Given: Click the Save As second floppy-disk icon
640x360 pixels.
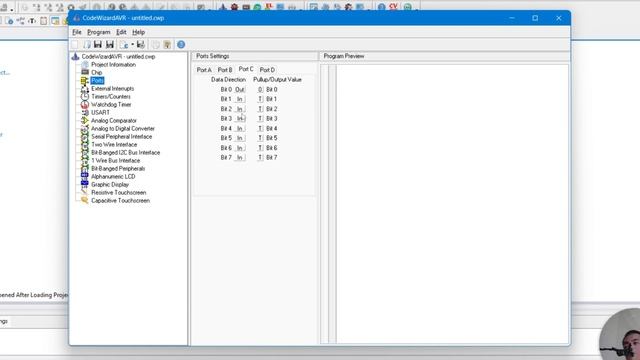Looking at the screenshot, I should point(110,44).
